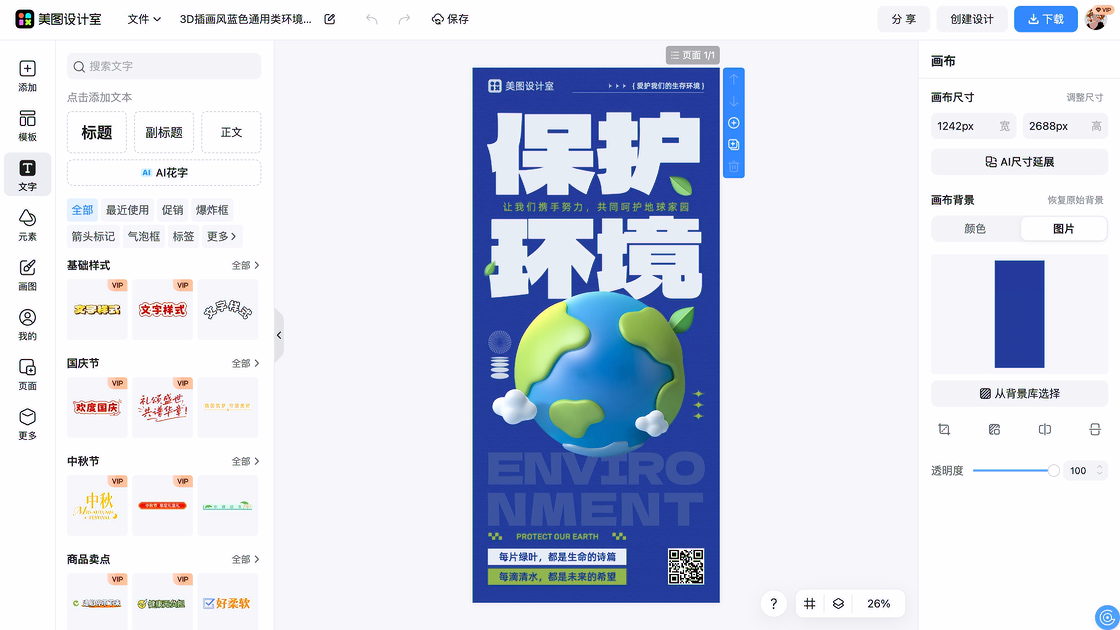Click the rename pencil icon beside file title
The height and width of the screenshot is (630, 1120).
click(x=330, y=19)
